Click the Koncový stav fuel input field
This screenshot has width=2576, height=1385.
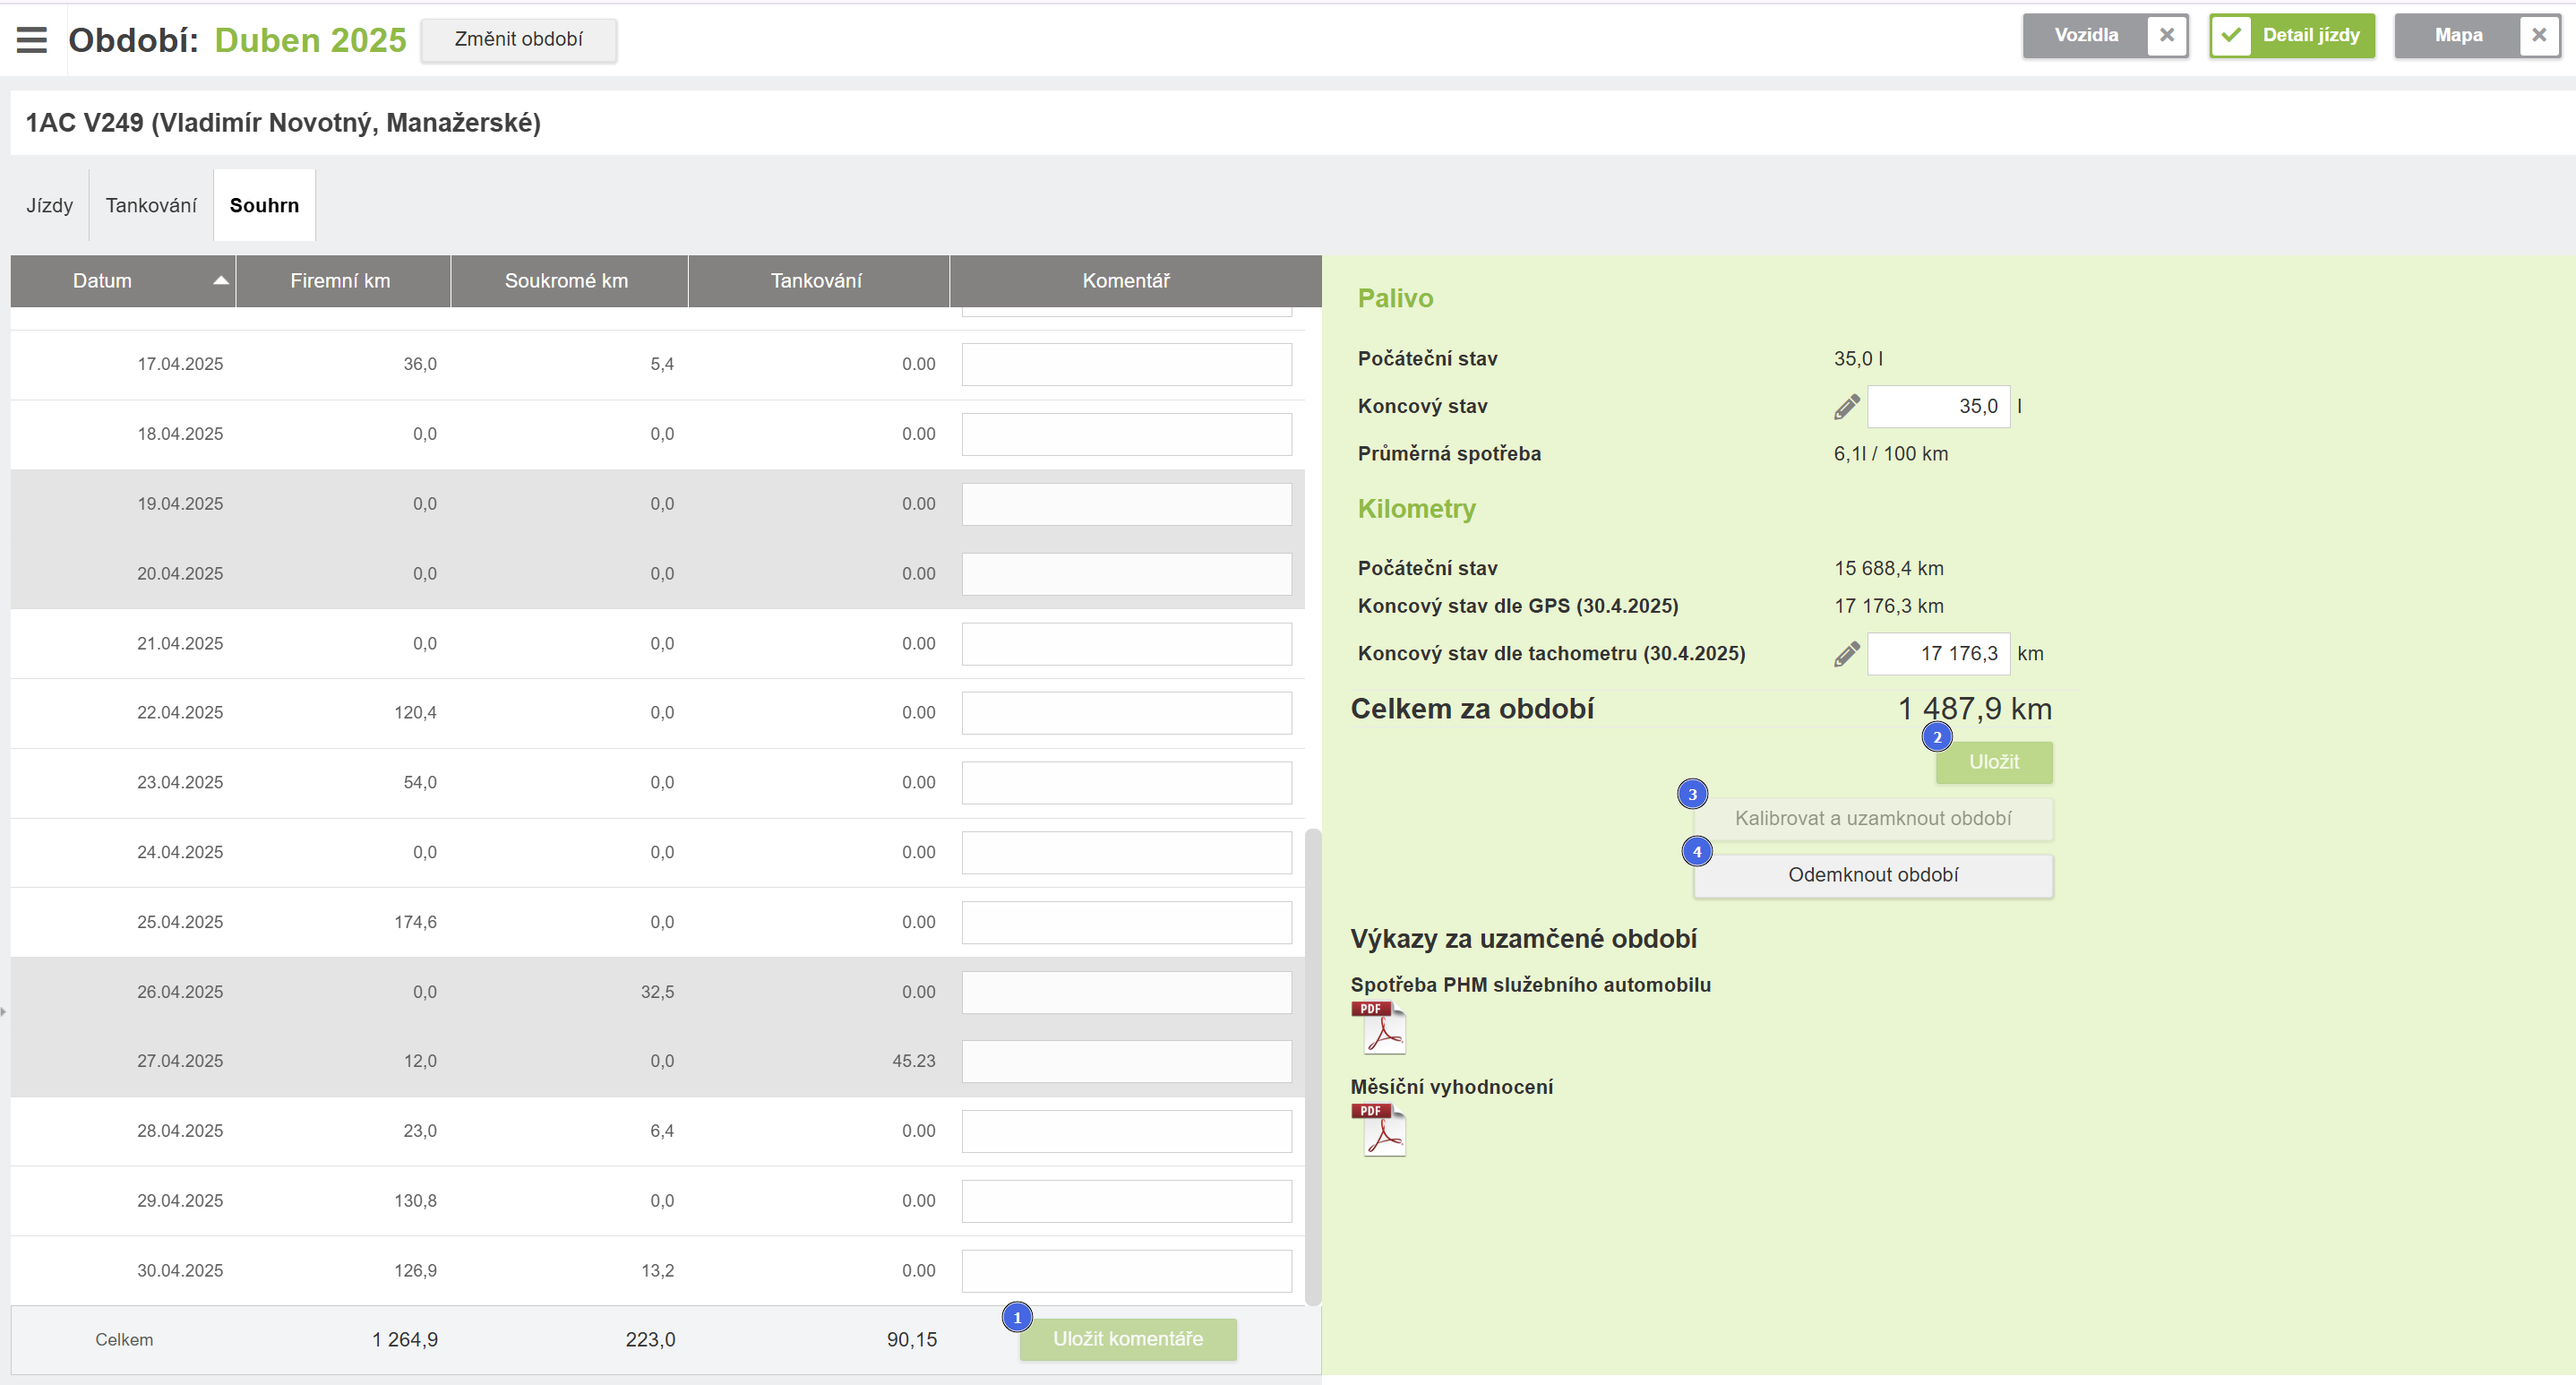1938,406
